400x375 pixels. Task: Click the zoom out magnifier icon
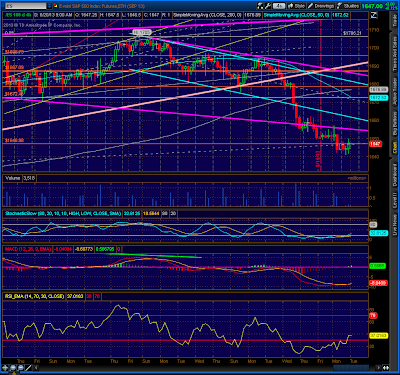click(21, 368)
